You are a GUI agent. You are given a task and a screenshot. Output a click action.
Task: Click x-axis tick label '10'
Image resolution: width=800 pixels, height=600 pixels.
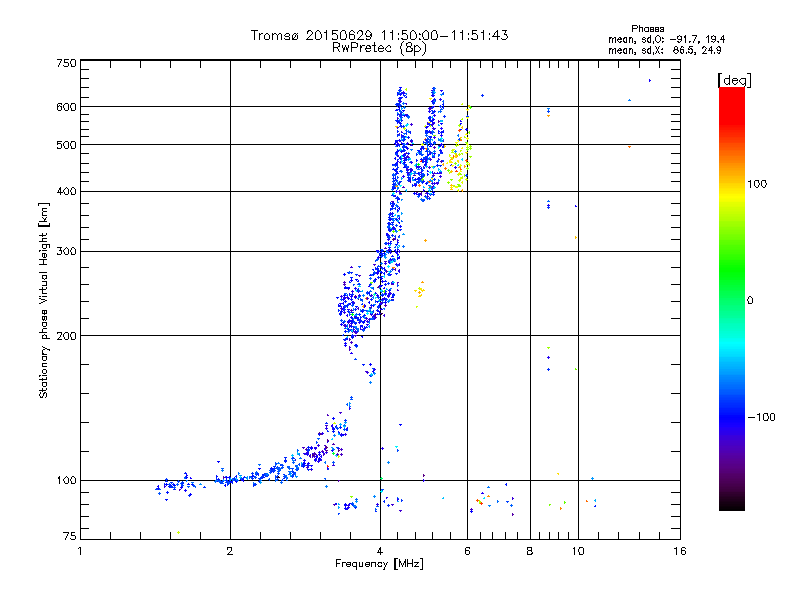point(578,551)
